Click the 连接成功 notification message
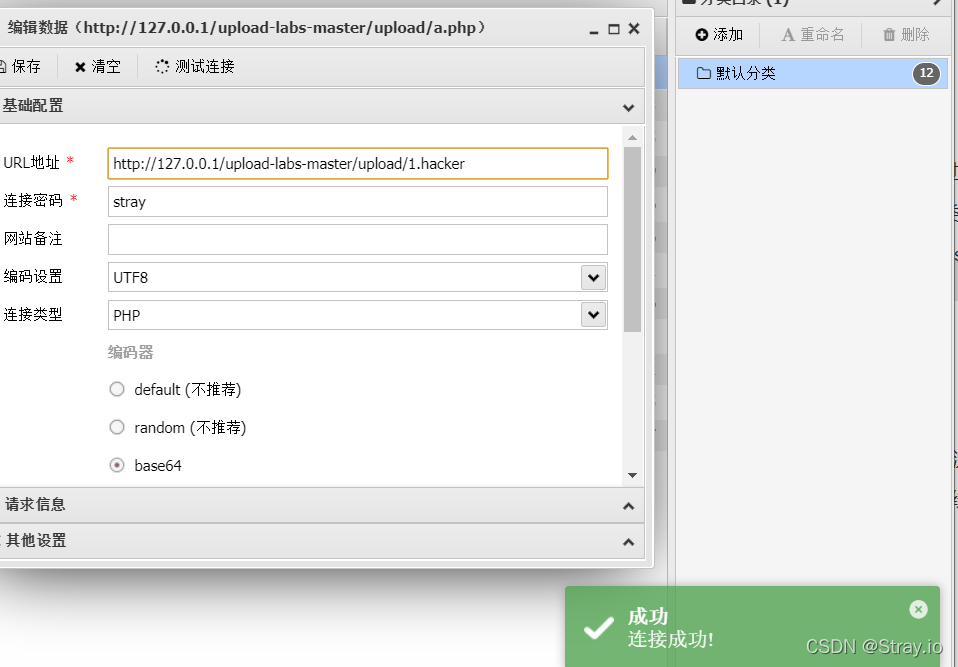Image resolution: width=958 pixels, height=667 pixels. (670, 640)
